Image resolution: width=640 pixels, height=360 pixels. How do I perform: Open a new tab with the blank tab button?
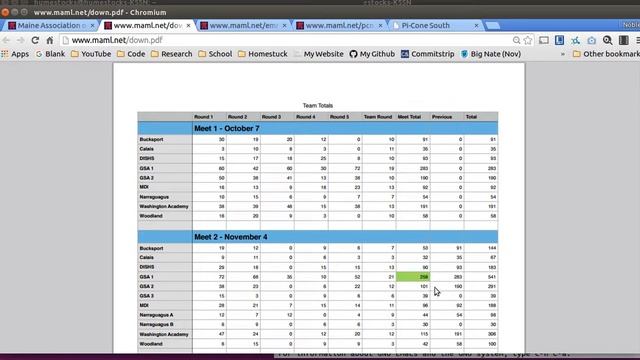coord(493,26)
